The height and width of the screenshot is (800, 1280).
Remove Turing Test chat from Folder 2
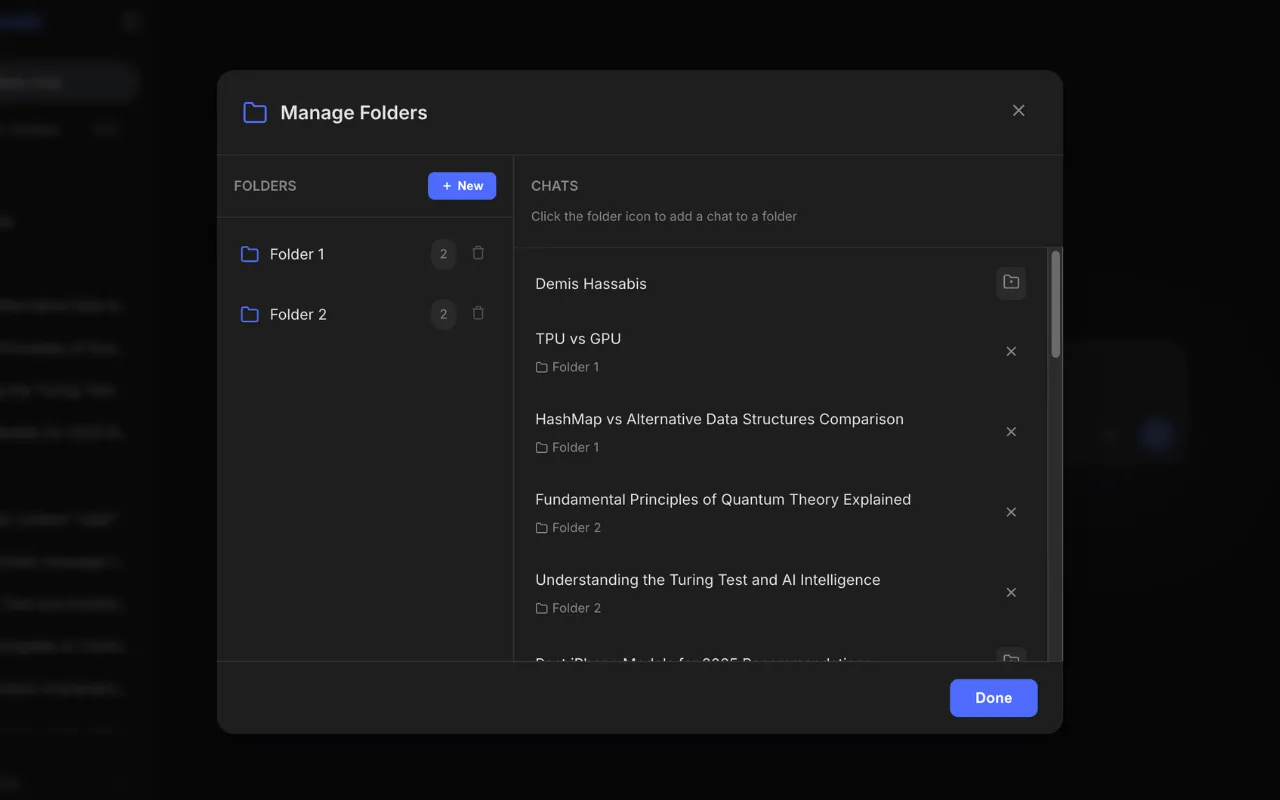1011,593
